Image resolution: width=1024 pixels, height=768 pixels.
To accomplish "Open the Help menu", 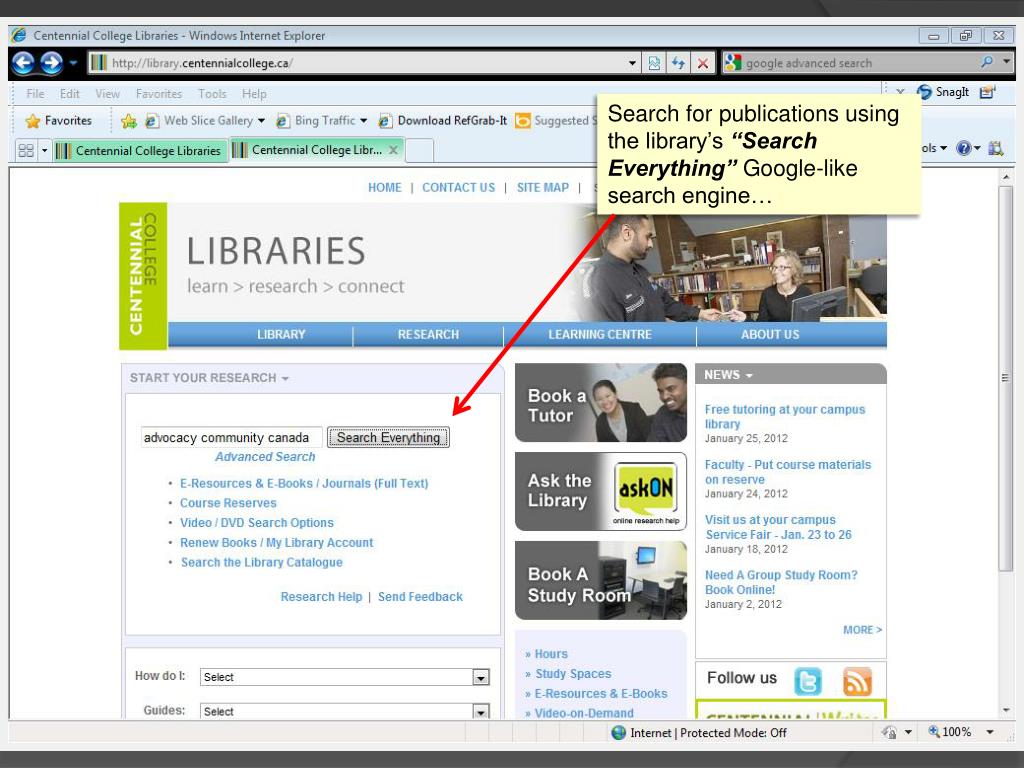I will point(254,93).
